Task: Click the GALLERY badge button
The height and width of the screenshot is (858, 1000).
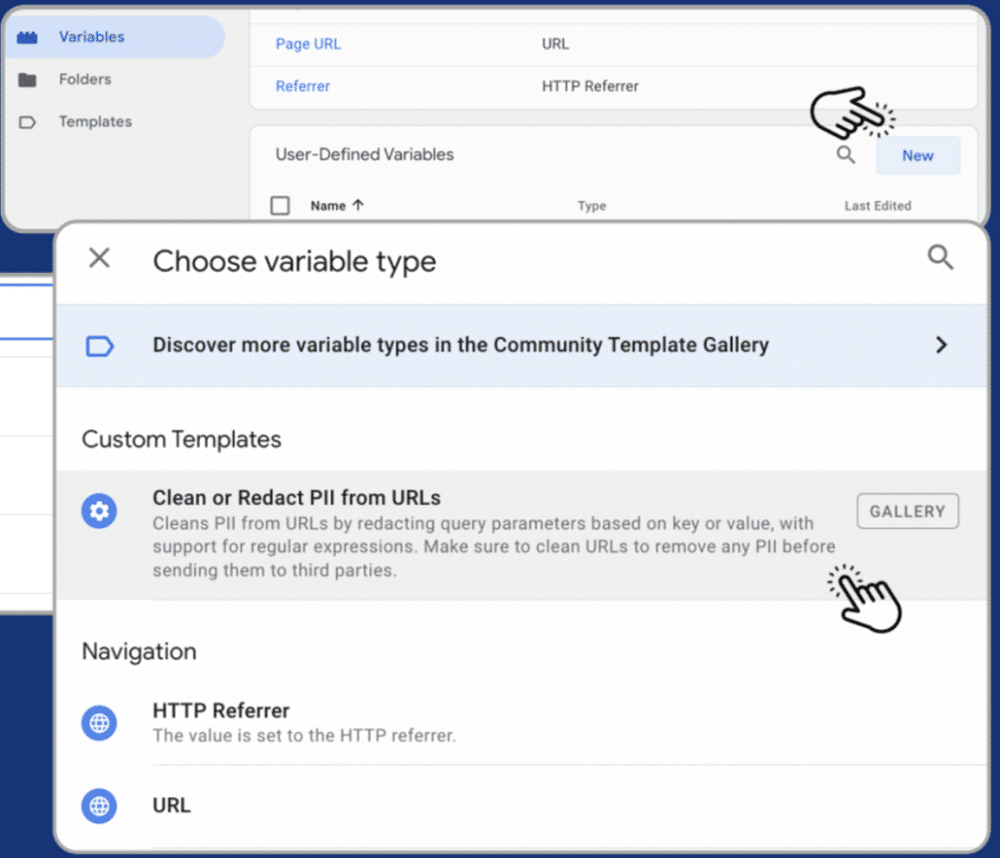Action: [908, 511]
